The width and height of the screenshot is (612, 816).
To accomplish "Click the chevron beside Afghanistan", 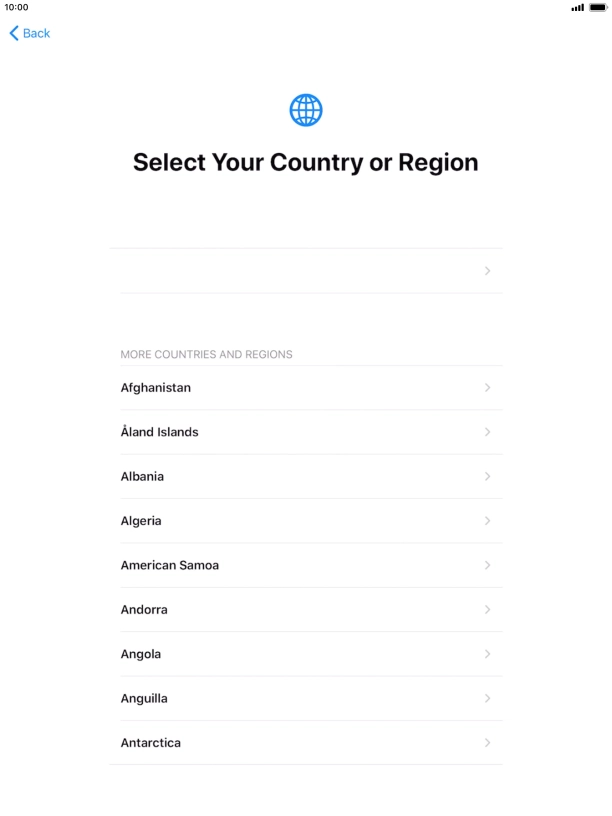I will (487, 388).
